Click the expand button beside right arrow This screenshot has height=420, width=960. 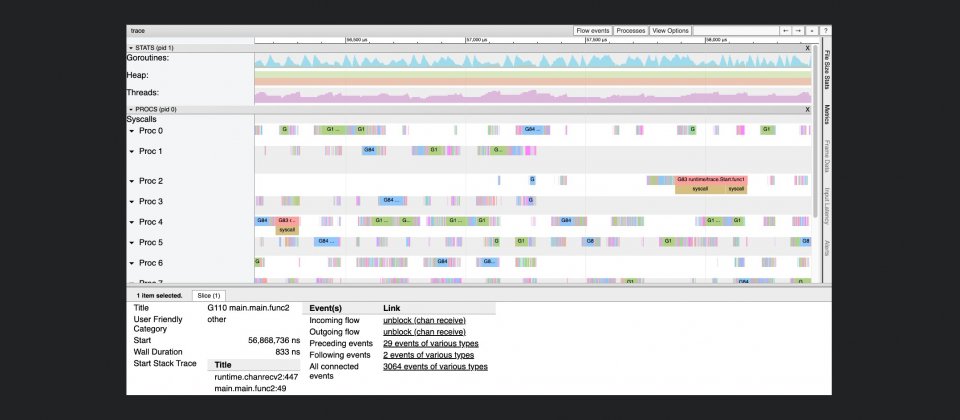tap(812, 31)
